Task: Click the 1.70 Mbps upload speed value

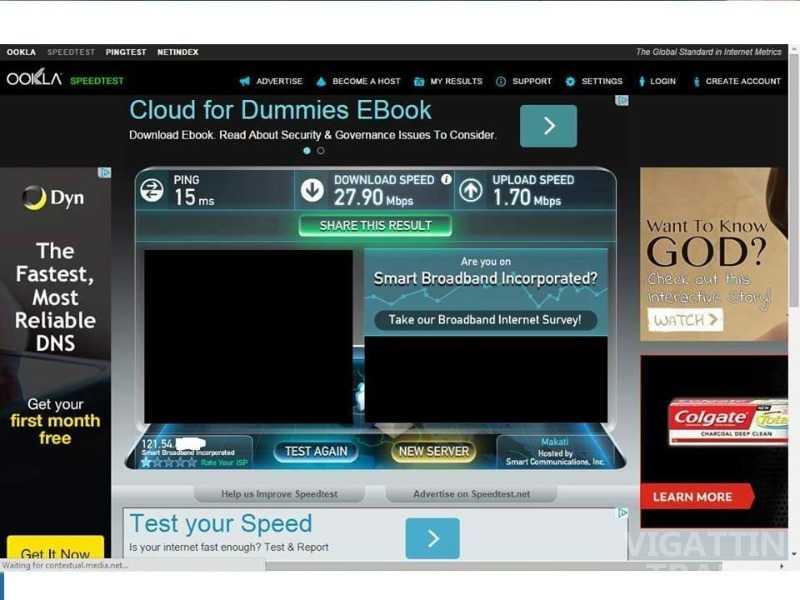Action: click(x=527, y=197)
